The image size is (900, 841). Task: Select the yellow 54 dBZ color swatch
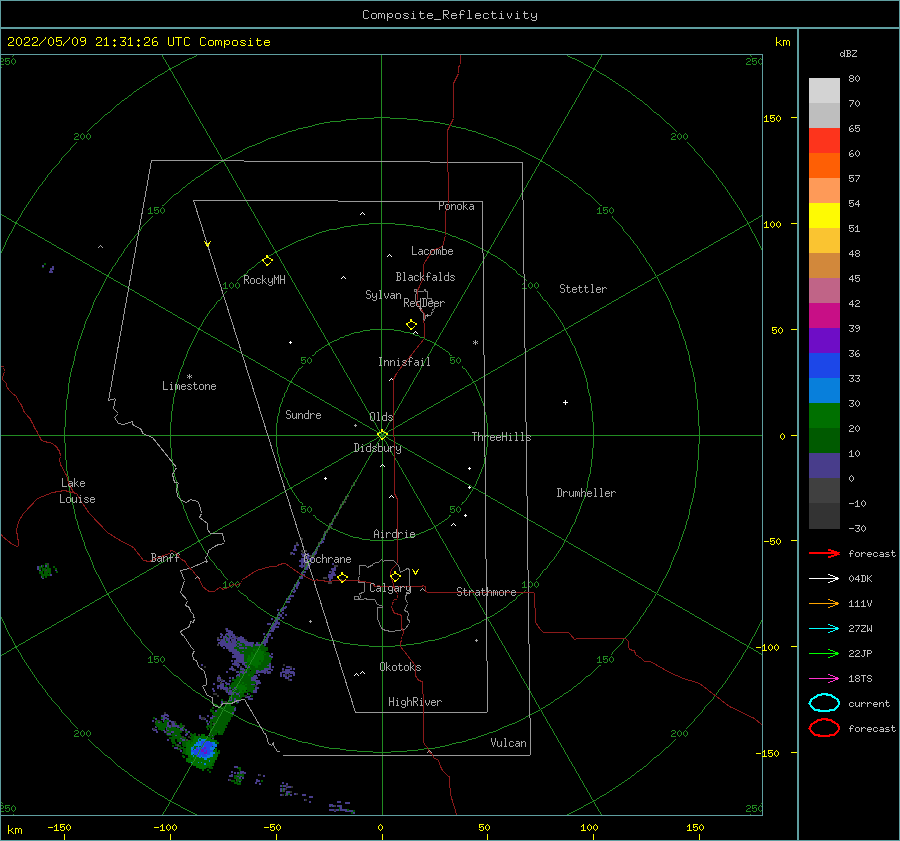click(x=824, y=216)
